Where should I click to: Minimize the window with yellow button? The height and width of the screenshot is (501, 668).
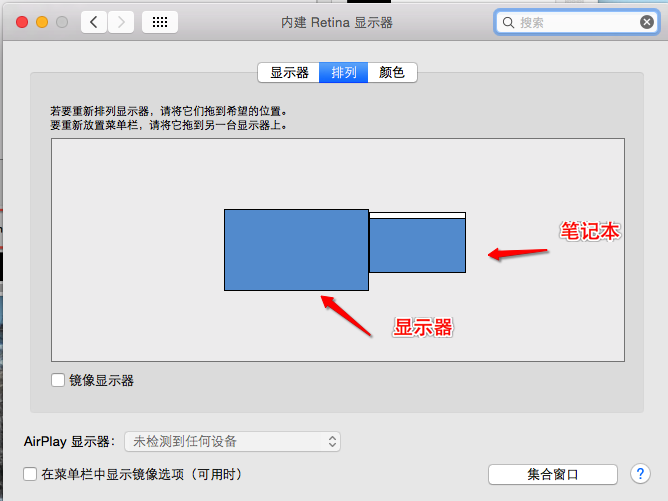point(42,22)
